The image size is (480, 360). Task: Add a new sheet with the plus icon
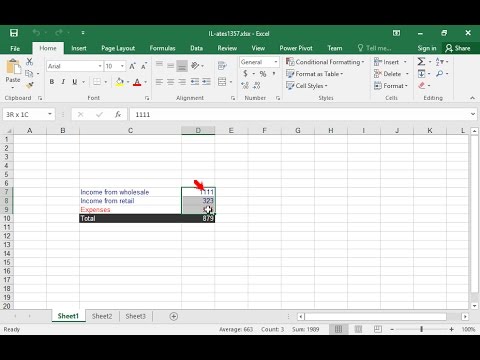(174, 316)
